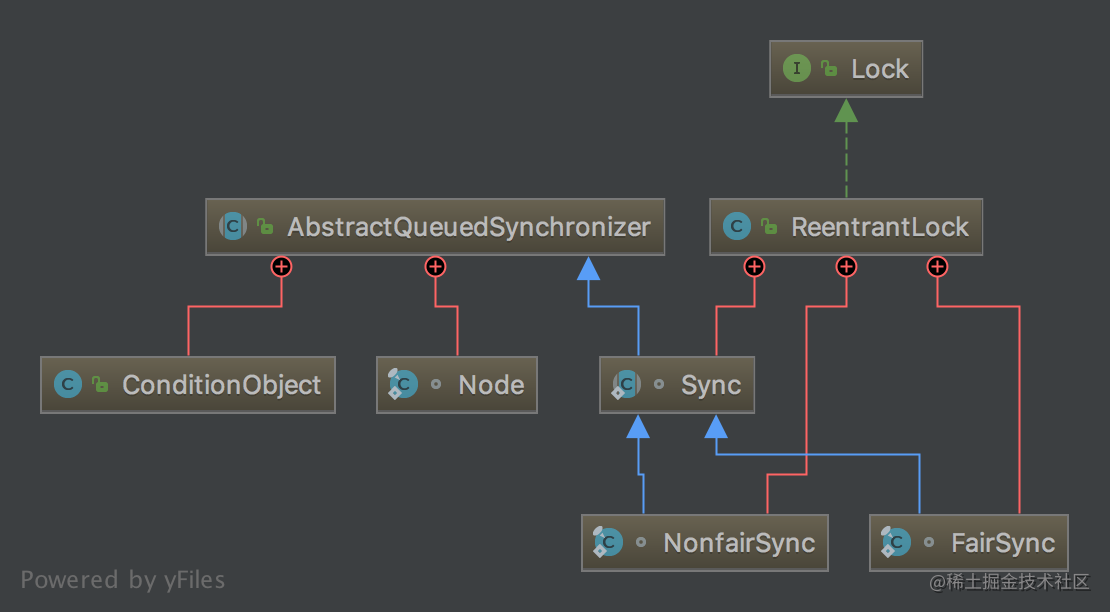Select the ReentrantLock class node
This screenshot has height=612, width=1110.
pyautogui.click(x=846, y=226)
